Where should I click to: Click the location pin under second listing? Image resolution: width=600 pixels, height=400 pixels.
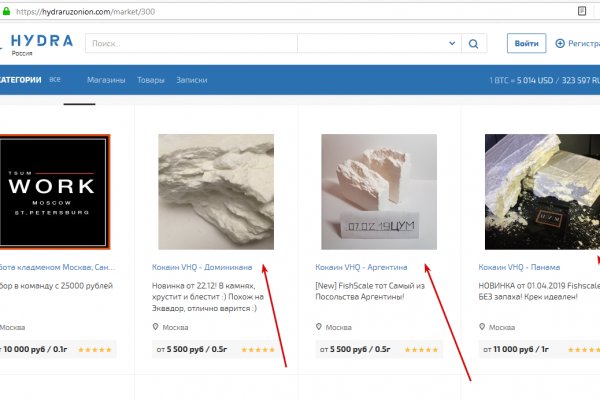click(x=157, y=327)
